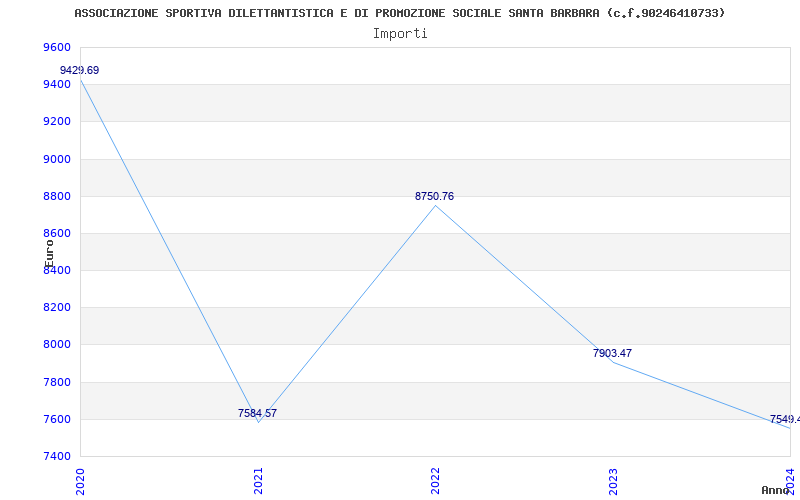
Task: Select the 2022 x-axis year label
Action: point(435,481)
